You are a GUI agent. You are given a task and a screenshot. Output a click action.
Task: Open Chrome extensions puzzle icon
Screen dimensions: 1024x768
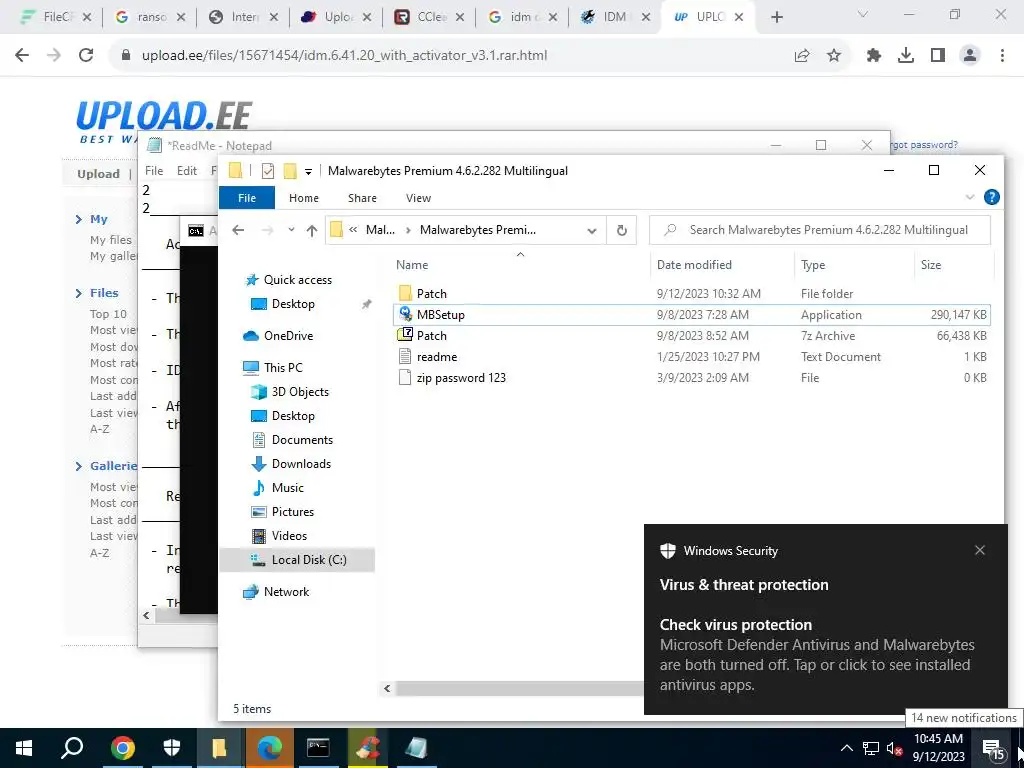874,56
